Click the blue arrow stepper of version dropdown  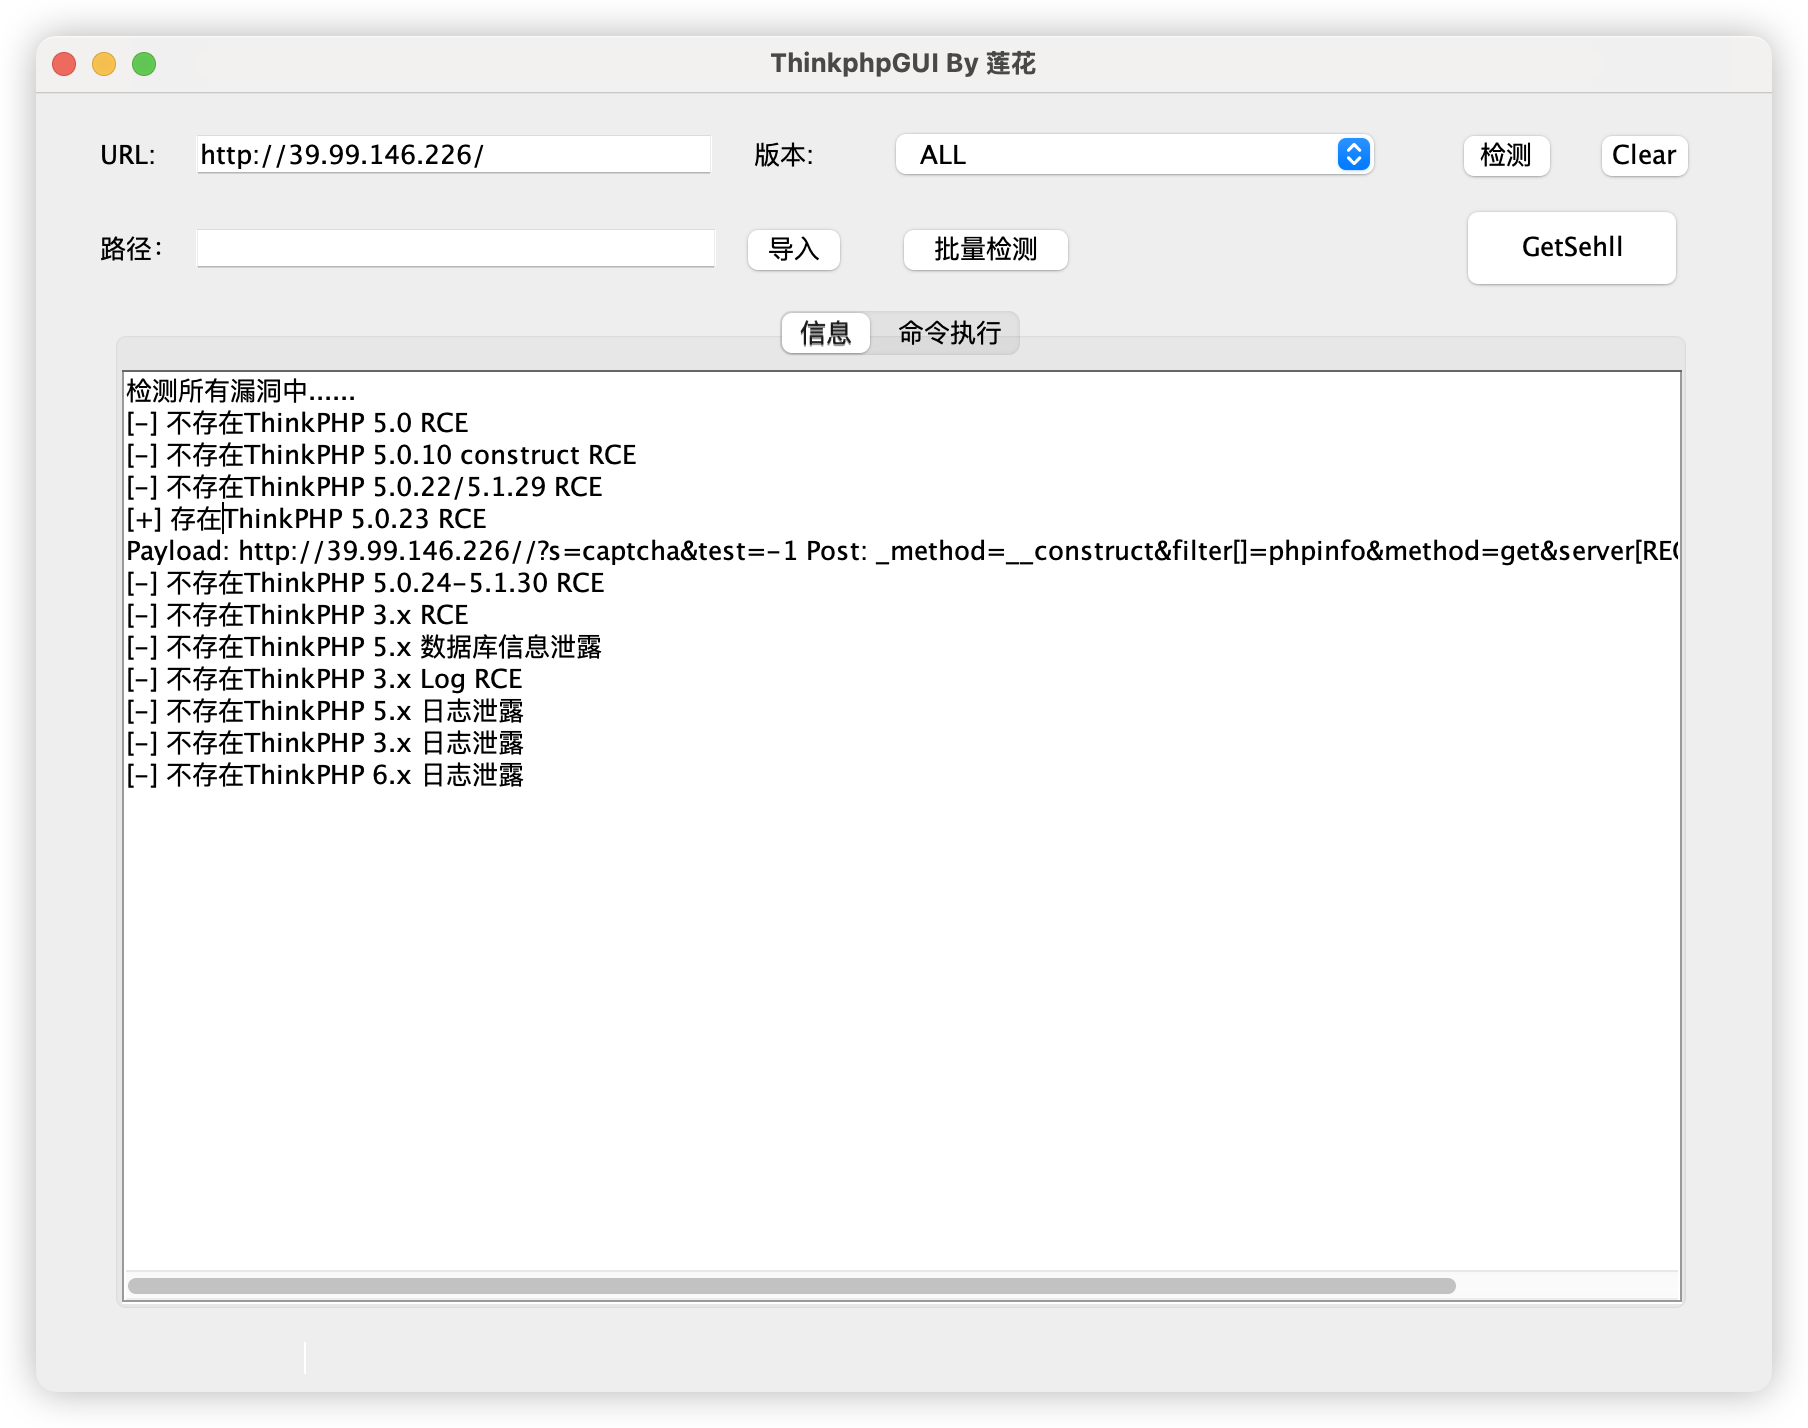(x=1353, y=155)
